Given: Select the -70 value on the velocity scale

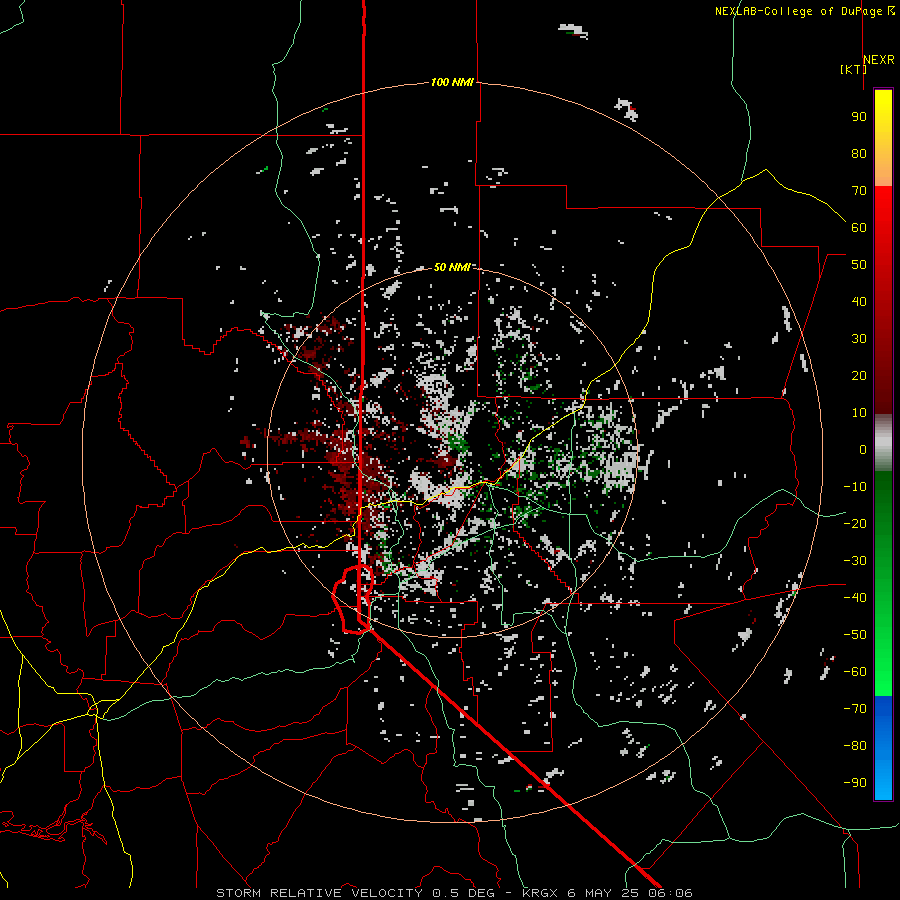Looking at the screenshot, I should click(855, 709).
